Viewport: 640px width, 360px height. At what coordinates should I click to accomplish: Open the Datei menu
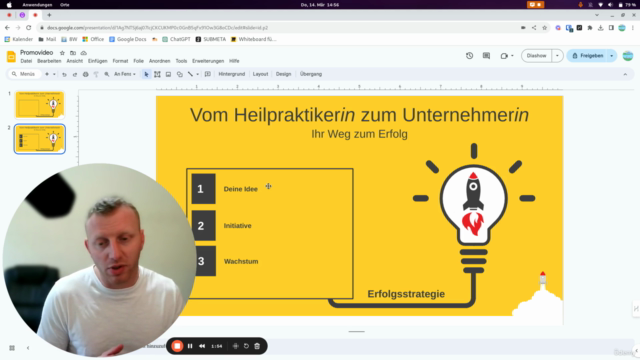pos(26,61)
